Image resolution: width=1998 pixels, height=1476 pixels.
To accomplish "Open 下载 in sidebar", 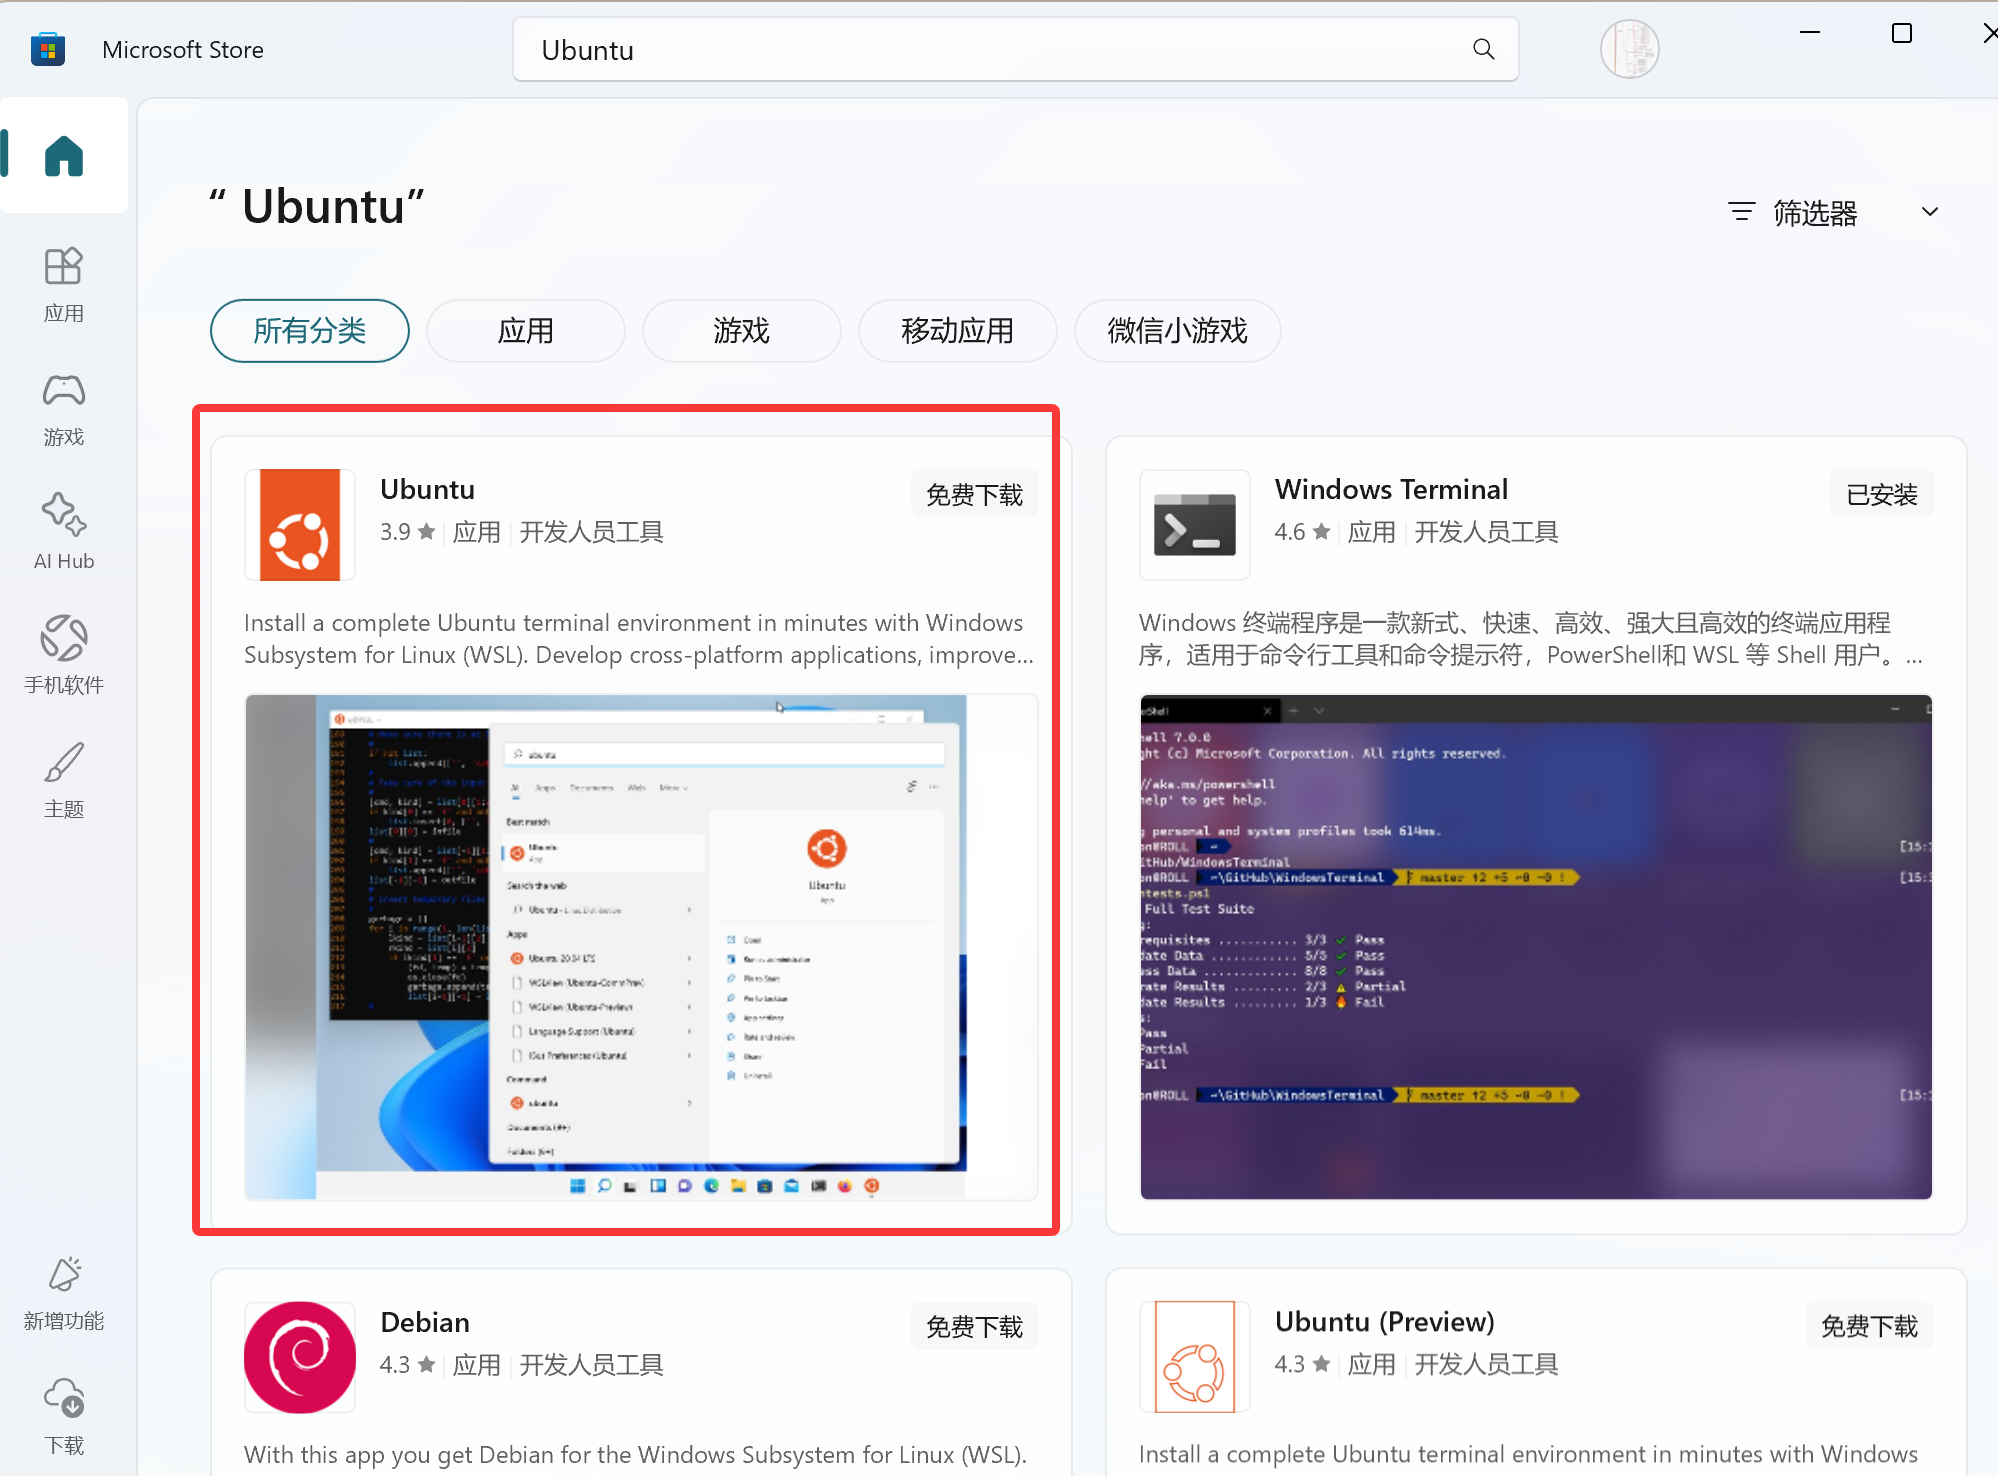I will [x=64, y=1418].
